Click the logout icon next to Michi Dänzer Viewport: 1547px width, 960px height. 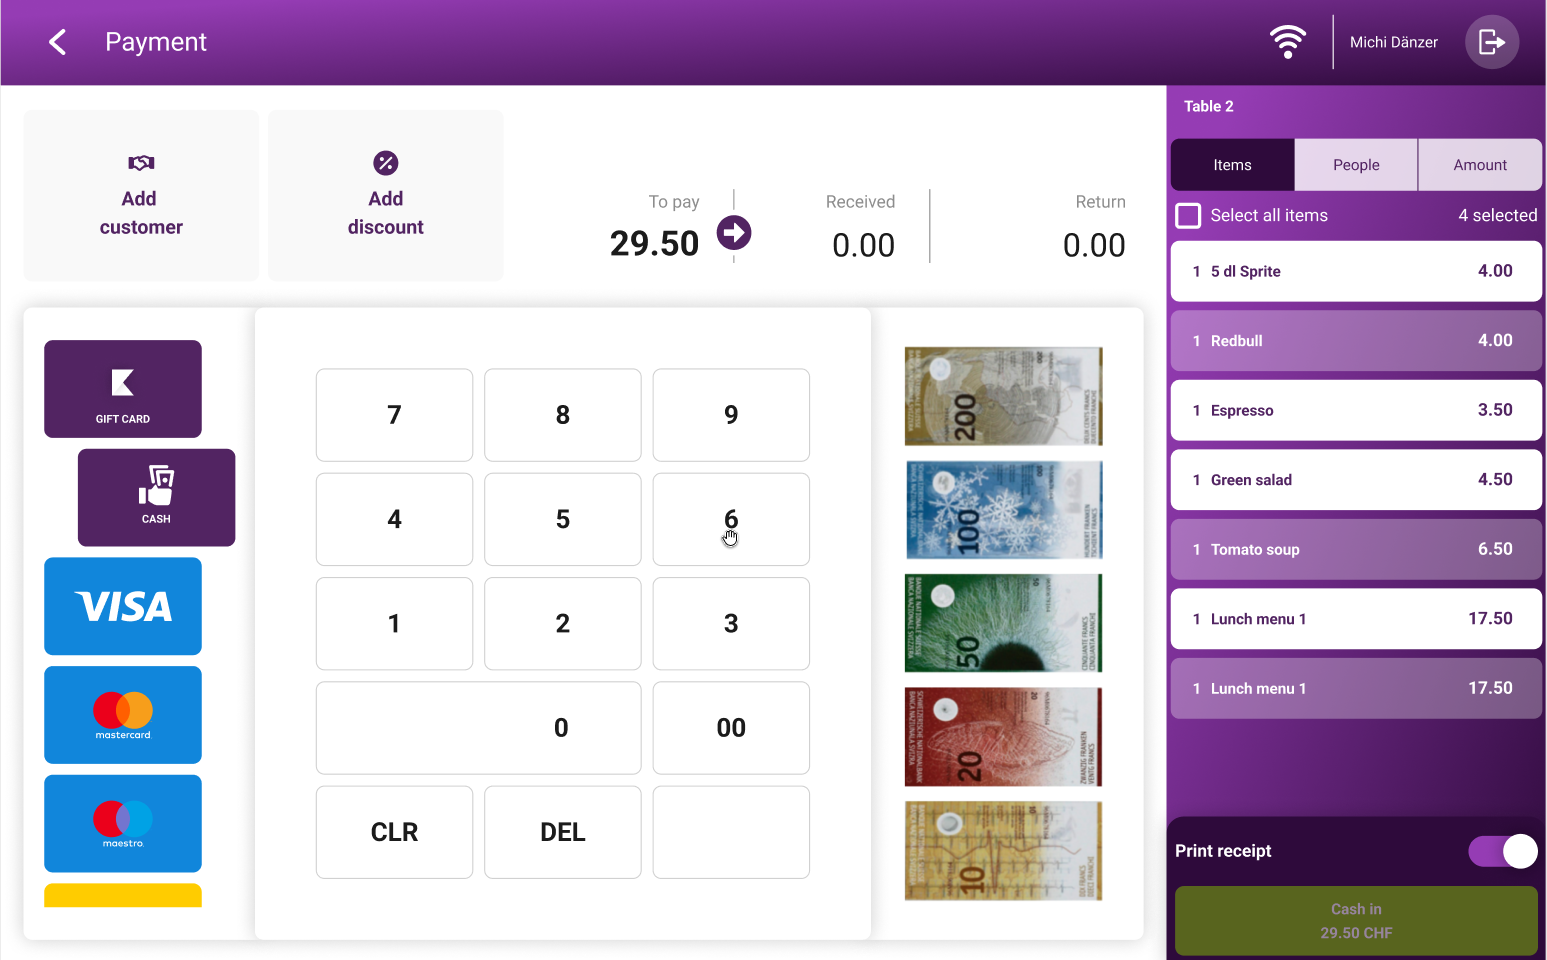[1492, 42]
